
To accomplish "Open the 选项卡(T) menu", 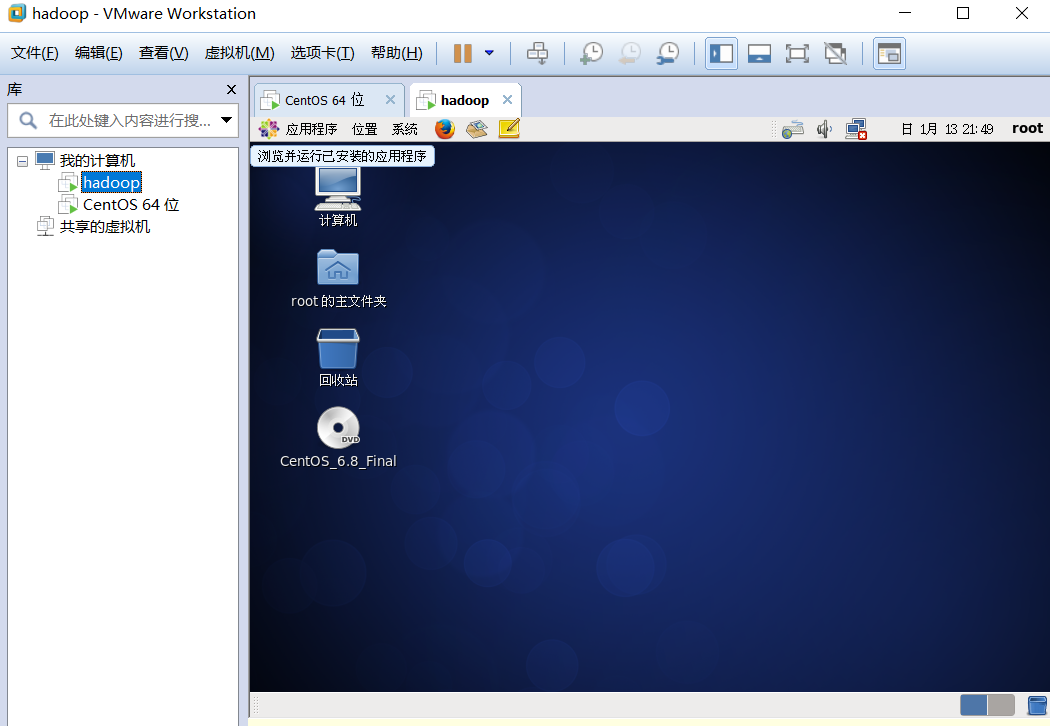I will tap(323, 53).
